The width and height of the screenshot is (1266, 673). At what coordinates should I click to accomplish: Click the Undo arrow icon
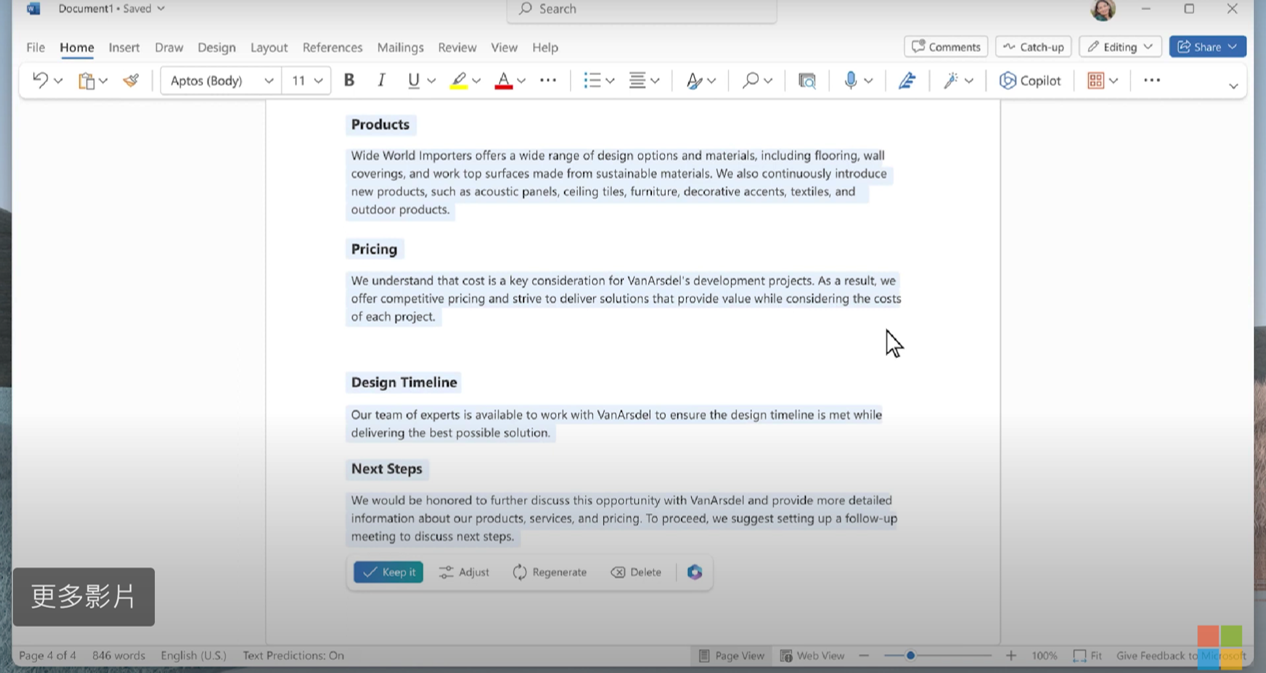(x=40, y=81)
